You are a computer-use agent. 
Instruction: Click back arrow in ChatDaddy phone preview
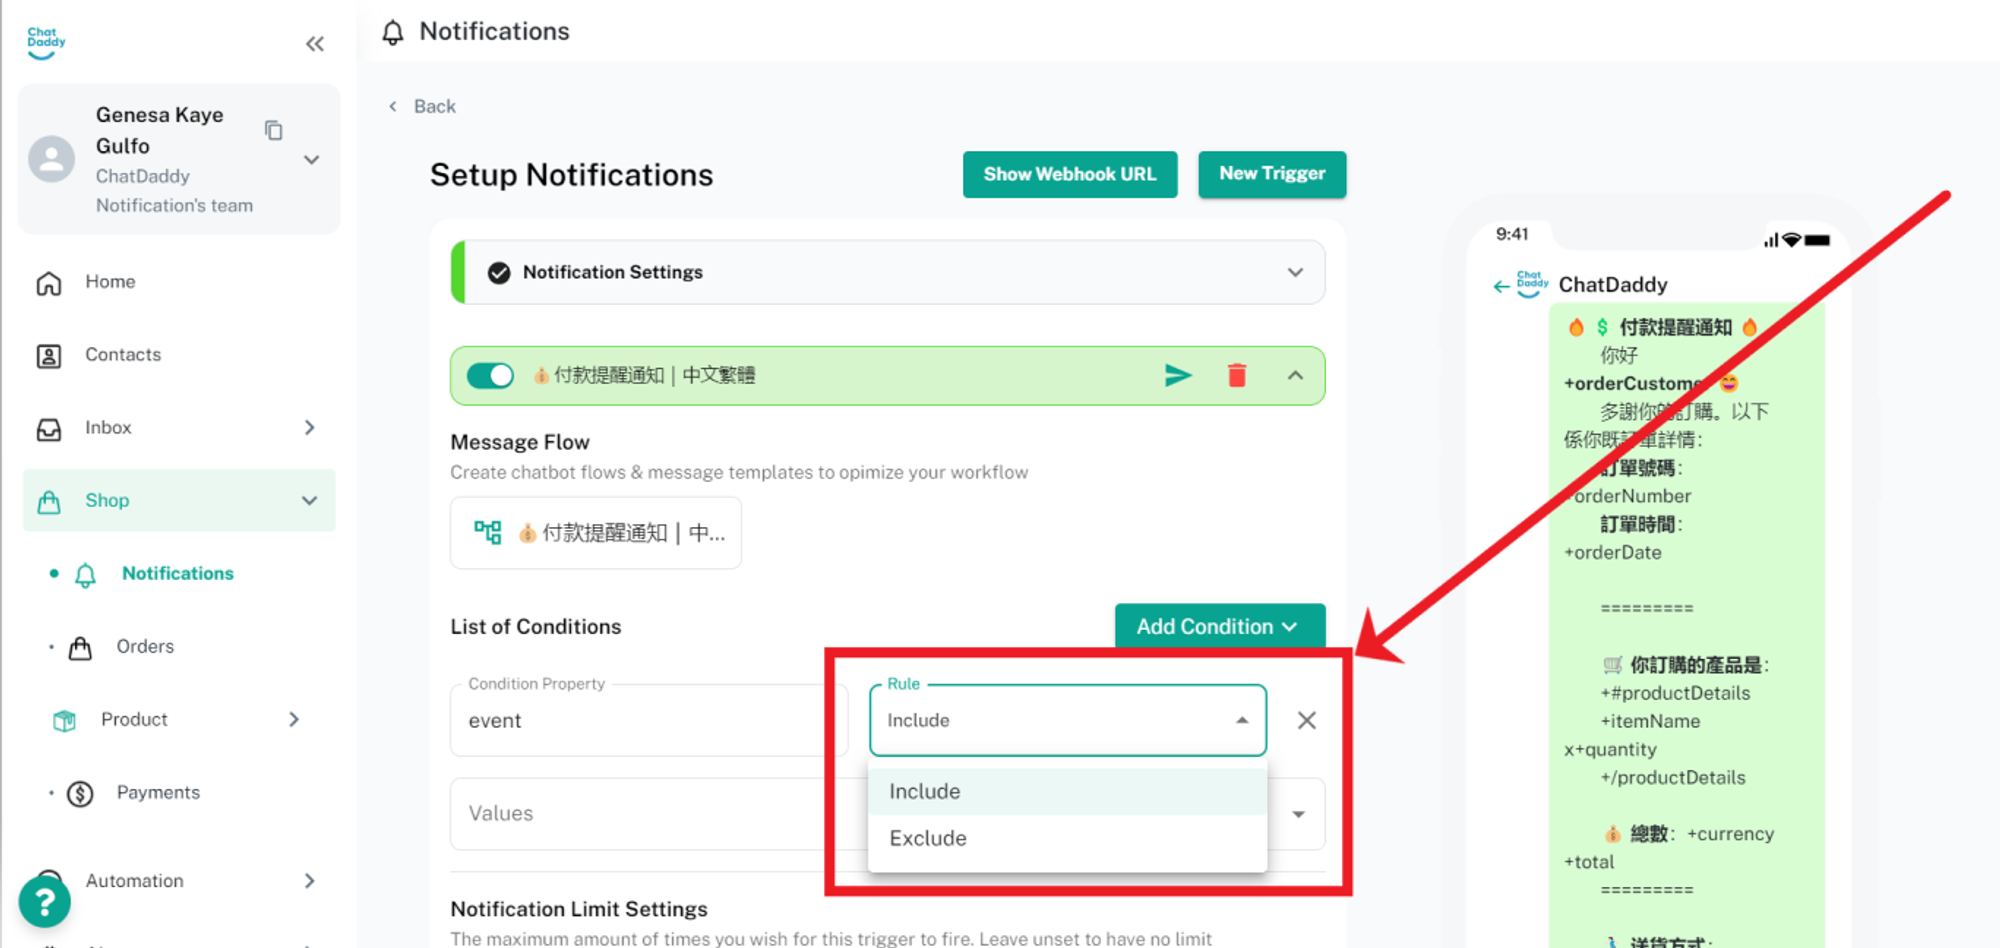(1500, 287)
